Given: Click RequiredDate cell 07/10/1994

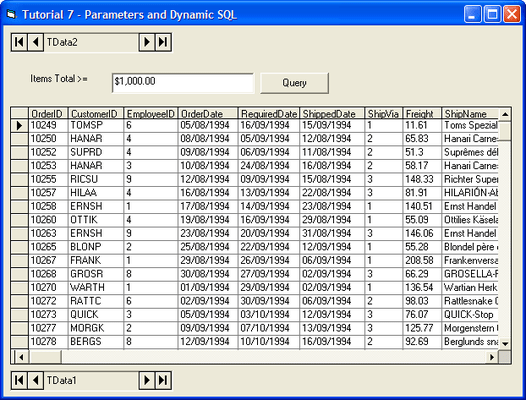Looking at the screenshot, I should [269, 329].
